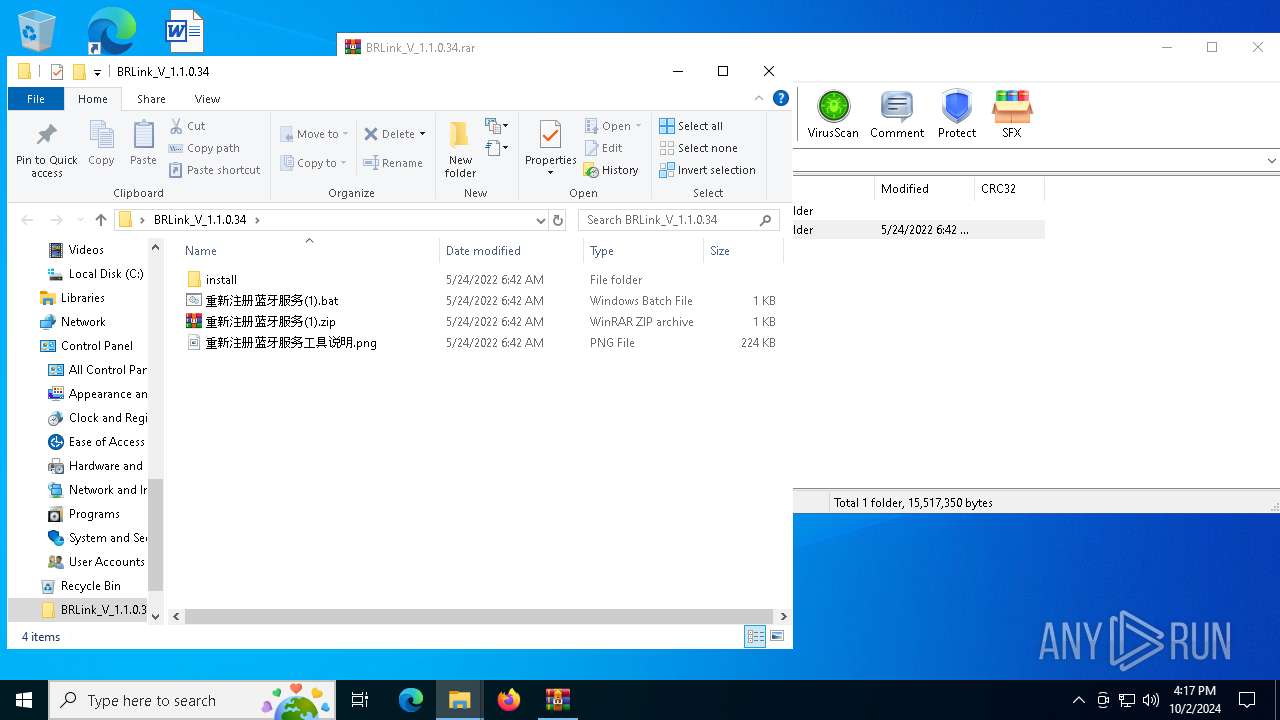Click Invert selection
The height and width of the screenshot is (720, 1280).
707,170
